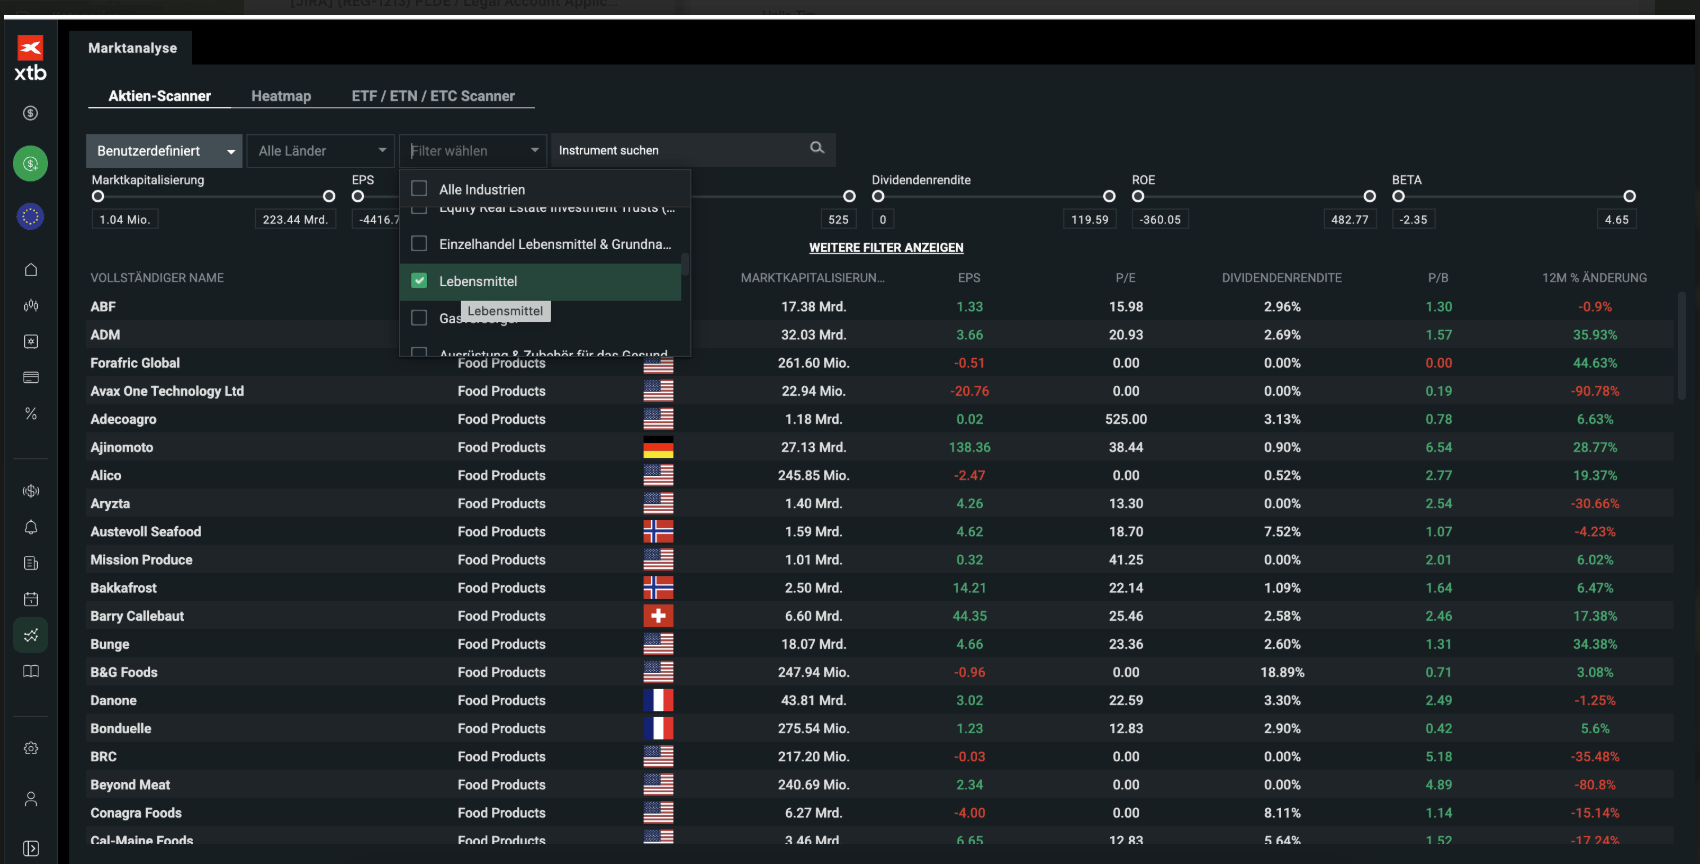Sort by the P/B column header
The image size is (1700, 864).
point(1438,278)
